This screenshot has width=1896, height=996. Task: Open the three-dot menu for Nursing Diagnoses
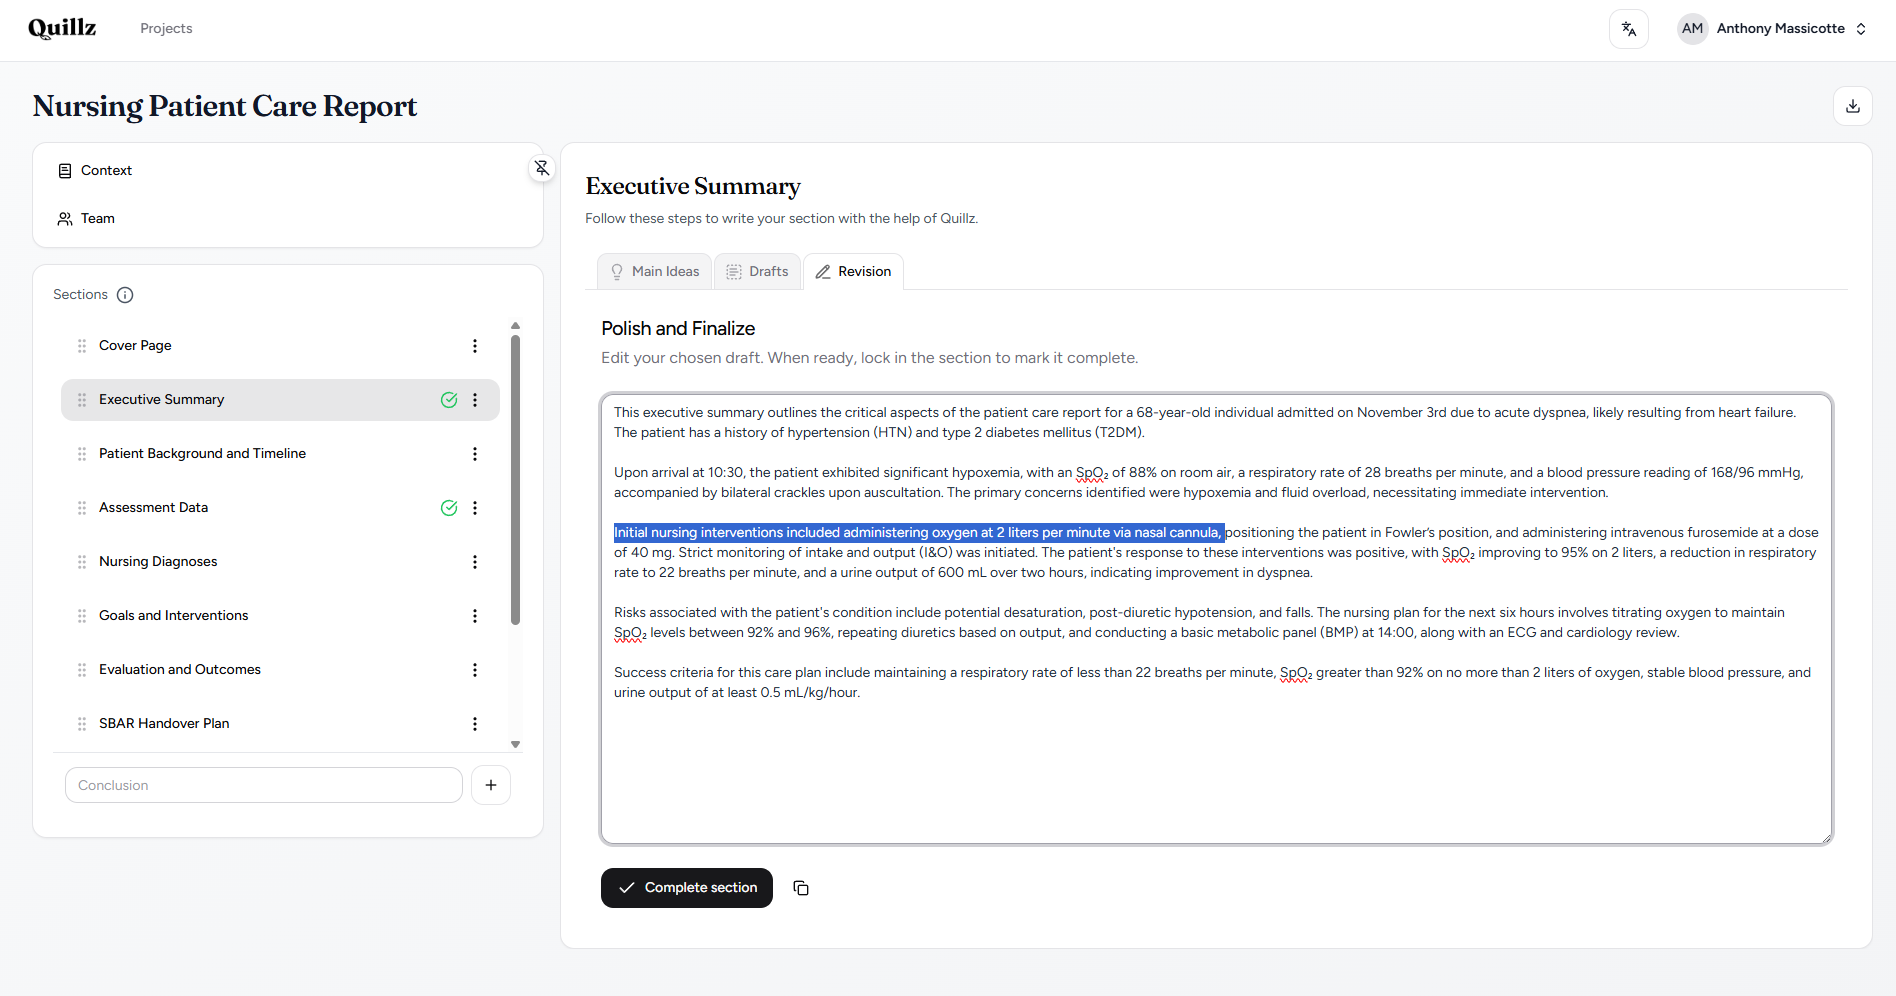[475, 562]
